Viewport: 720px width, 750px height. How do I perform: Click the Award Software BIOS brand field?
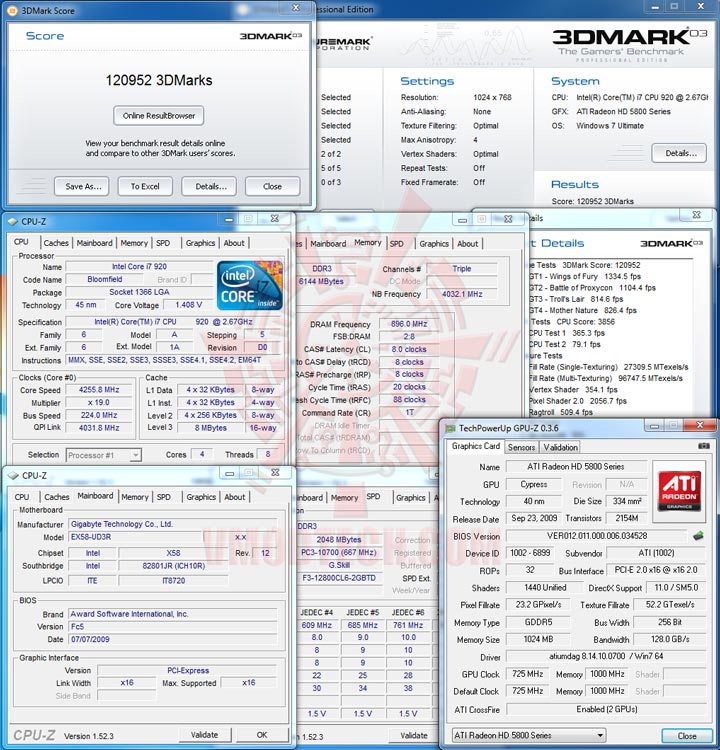[172, 614]
